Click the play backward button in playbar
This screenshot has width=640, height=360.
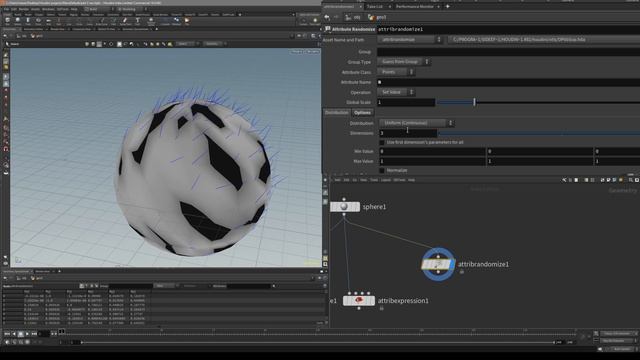pos(13,333)
